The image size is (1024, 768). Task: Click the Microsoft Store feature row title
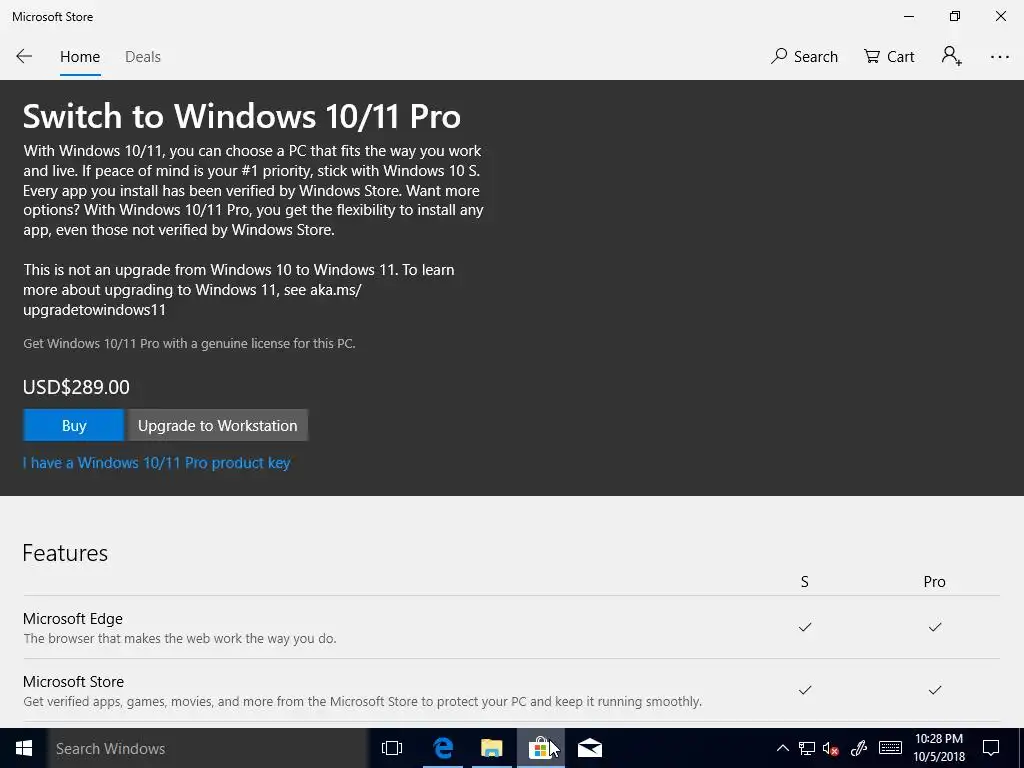(73, 682)
